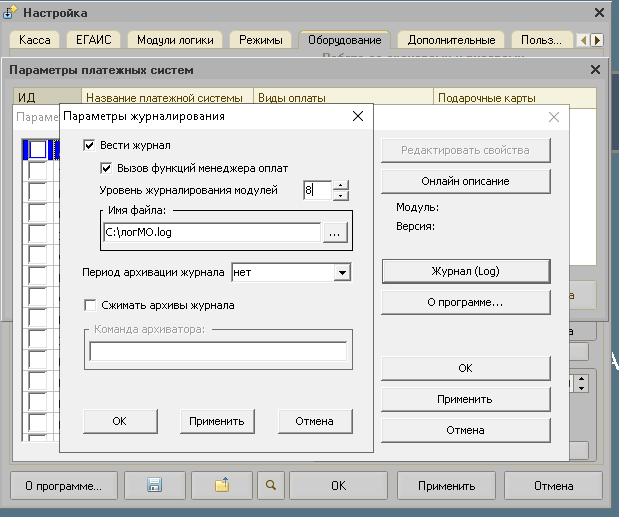The image size is (619, 517).
Task: Click the Онлайн описание button
Action: 465,181
